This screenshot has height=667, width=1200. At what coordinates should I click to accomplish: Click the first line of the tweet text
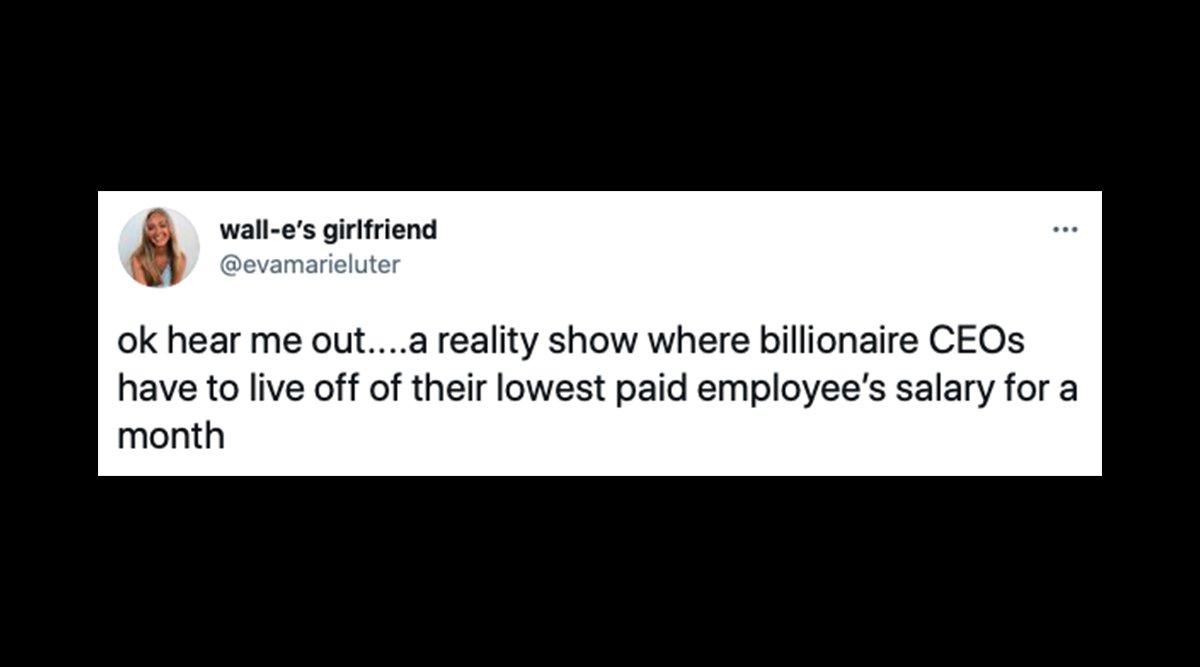[570, 340]
